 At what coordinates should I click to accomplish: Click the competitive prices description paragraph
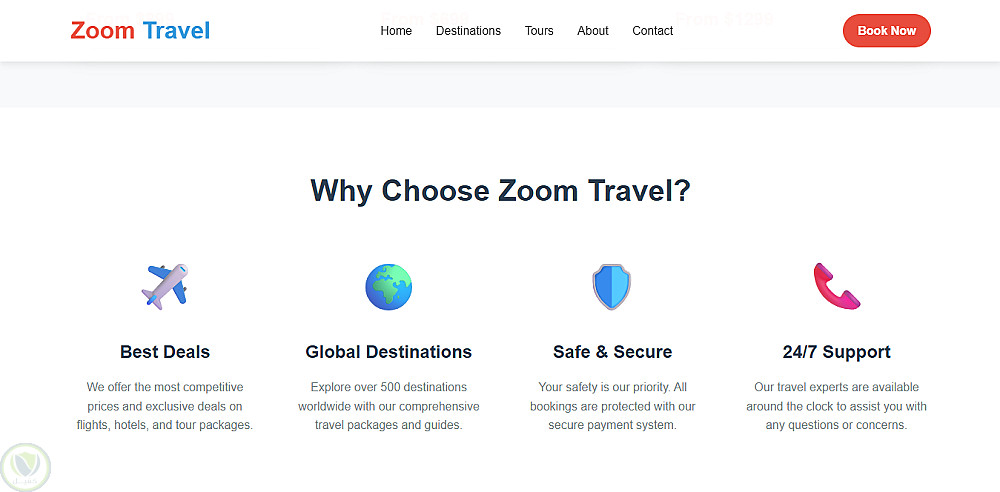coord(165,406)
